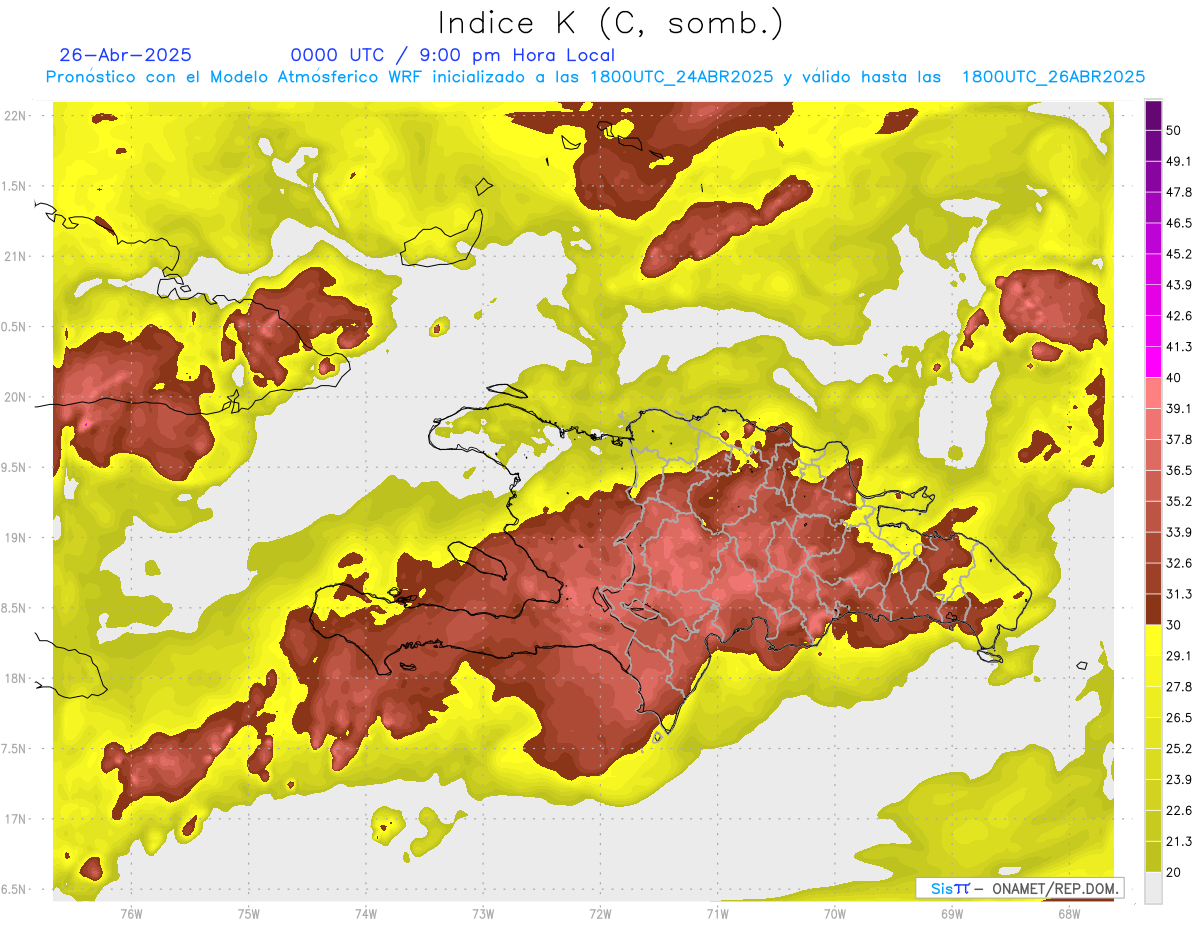1200x927 pixels.
Task: Click longitude axis label "73W"
Action: (x=483, y=914)
